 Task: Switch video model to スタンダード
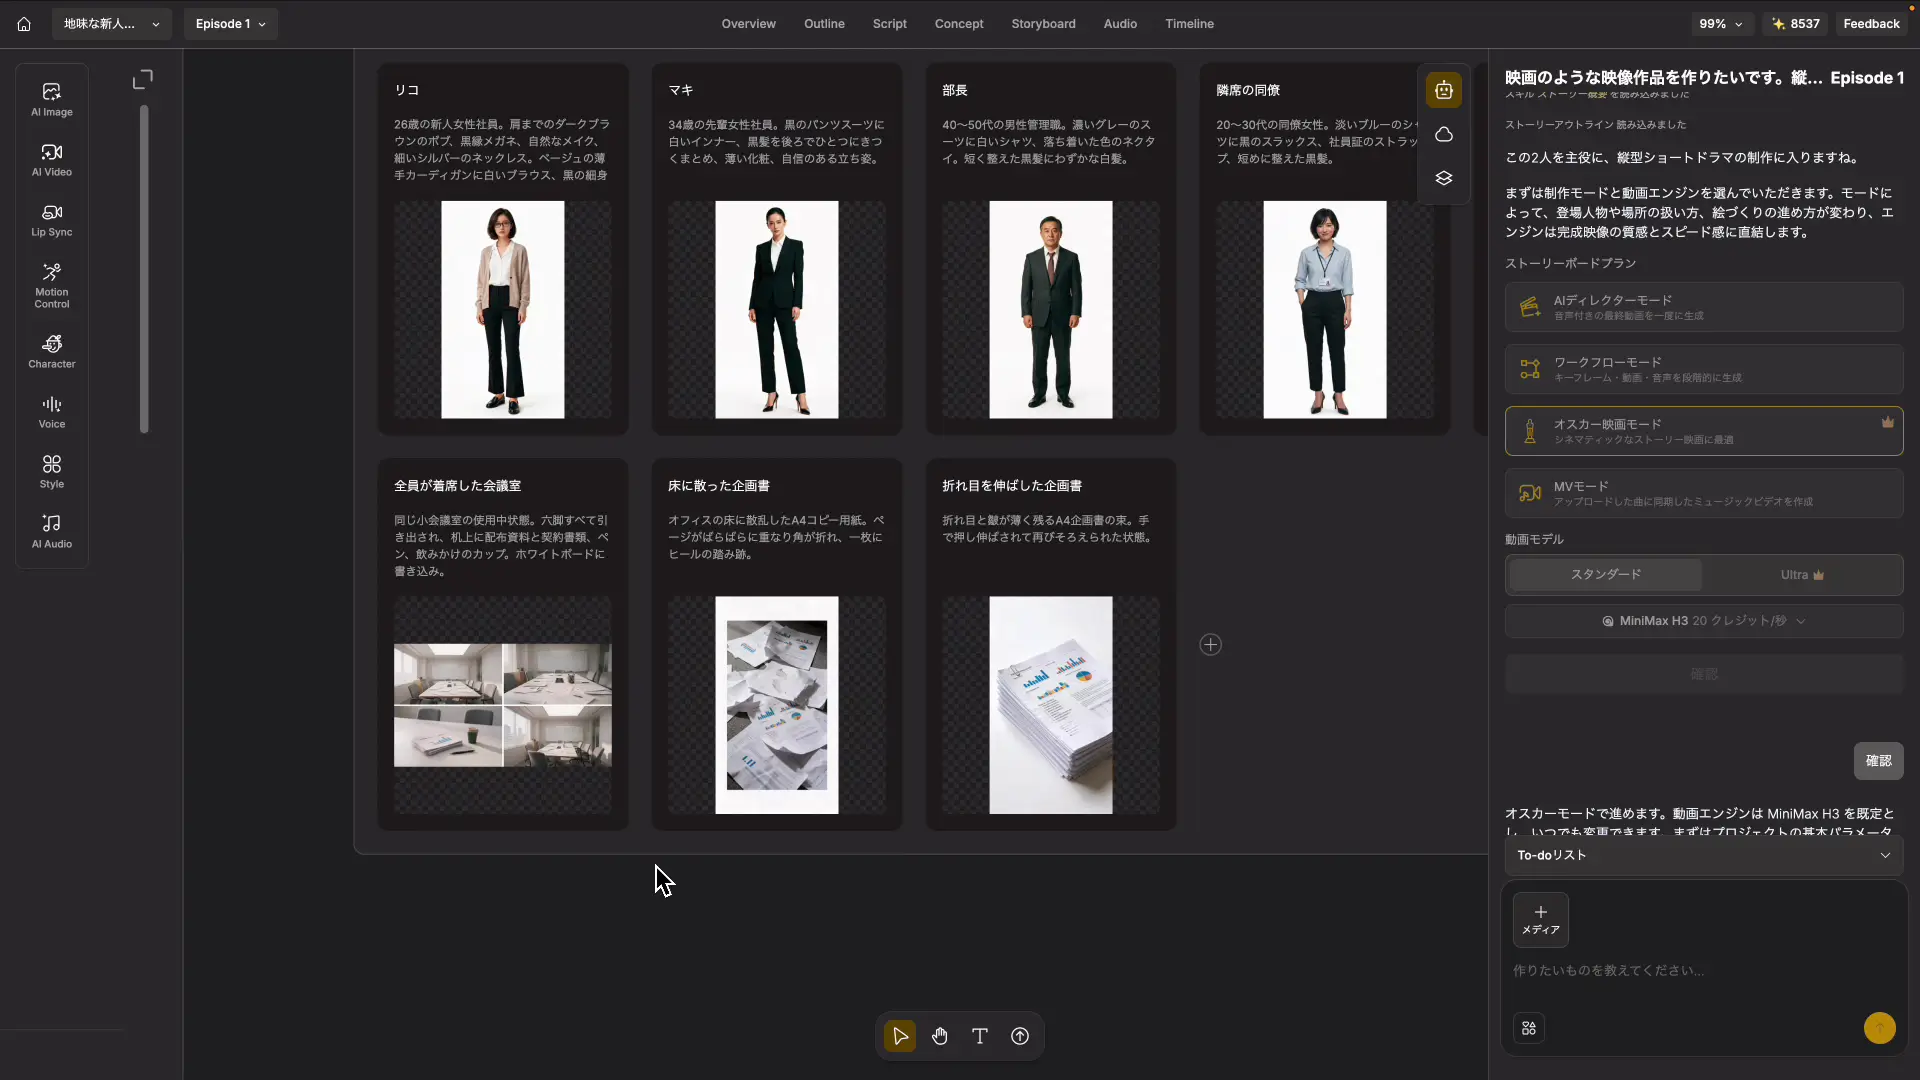1606,575
